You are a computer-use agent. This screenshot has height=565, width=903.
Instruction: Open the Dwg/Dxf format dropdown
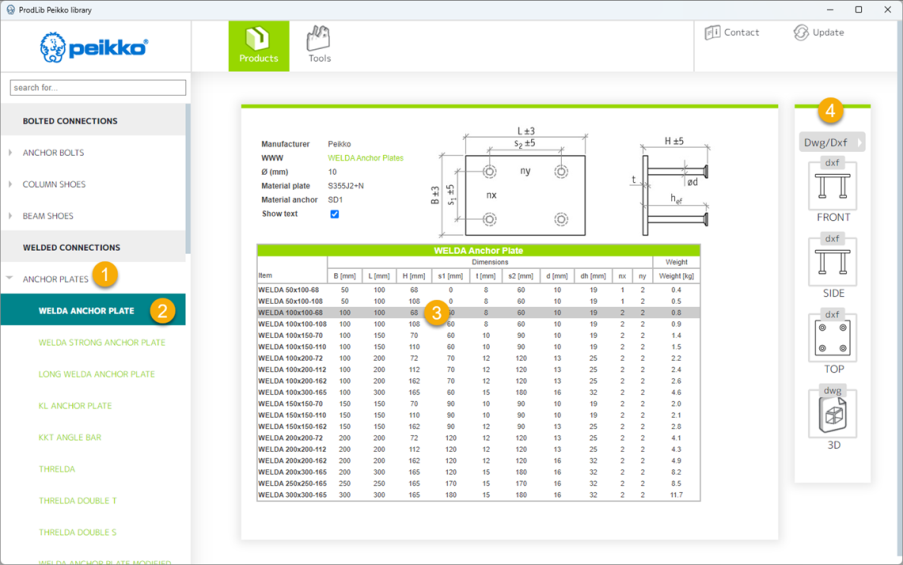pos(831,143)
